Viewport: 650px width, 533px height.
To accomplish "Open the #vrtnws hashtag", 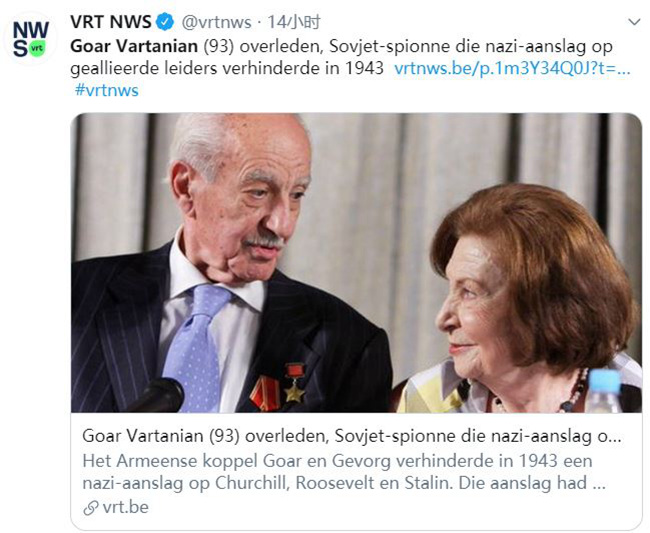I will click(107, 90).
